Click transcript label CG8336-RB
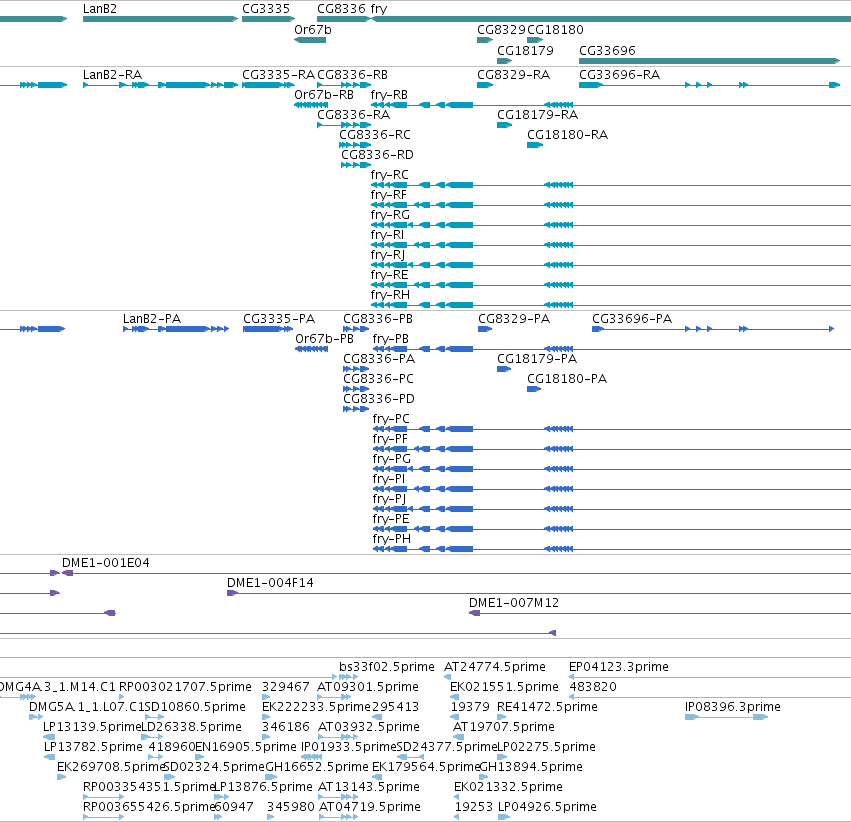The image size is (851, 822). point(352,74)
